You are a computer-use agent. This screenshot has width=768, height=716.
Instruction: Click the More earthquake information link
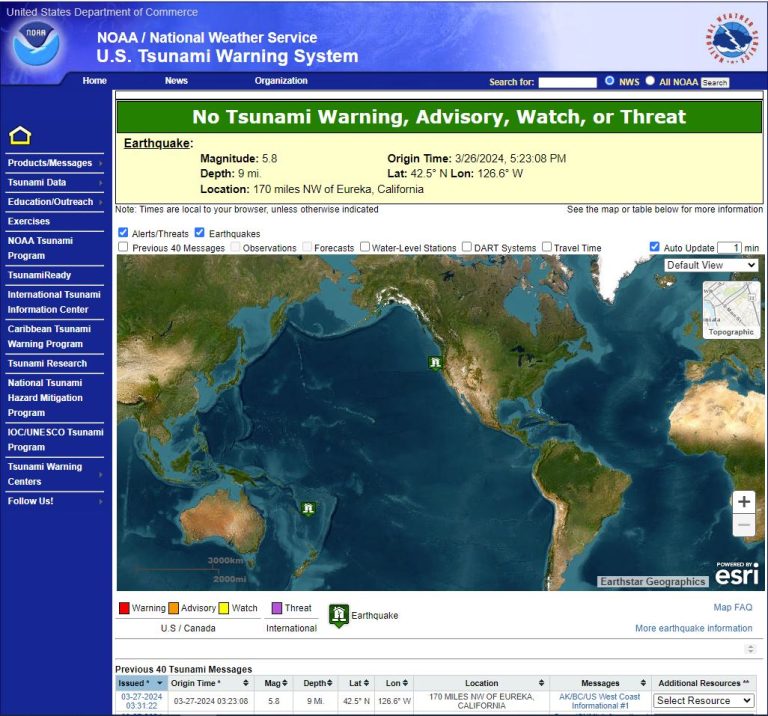(693, 628)
